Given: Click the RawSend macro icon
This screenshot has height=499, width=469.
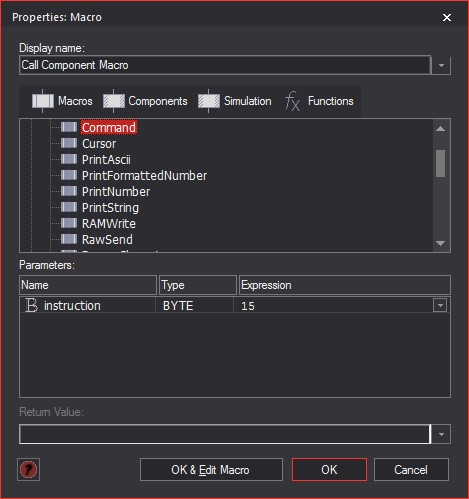Looking at the screenshot, I should pyautogui.click(x=69, y=239).
